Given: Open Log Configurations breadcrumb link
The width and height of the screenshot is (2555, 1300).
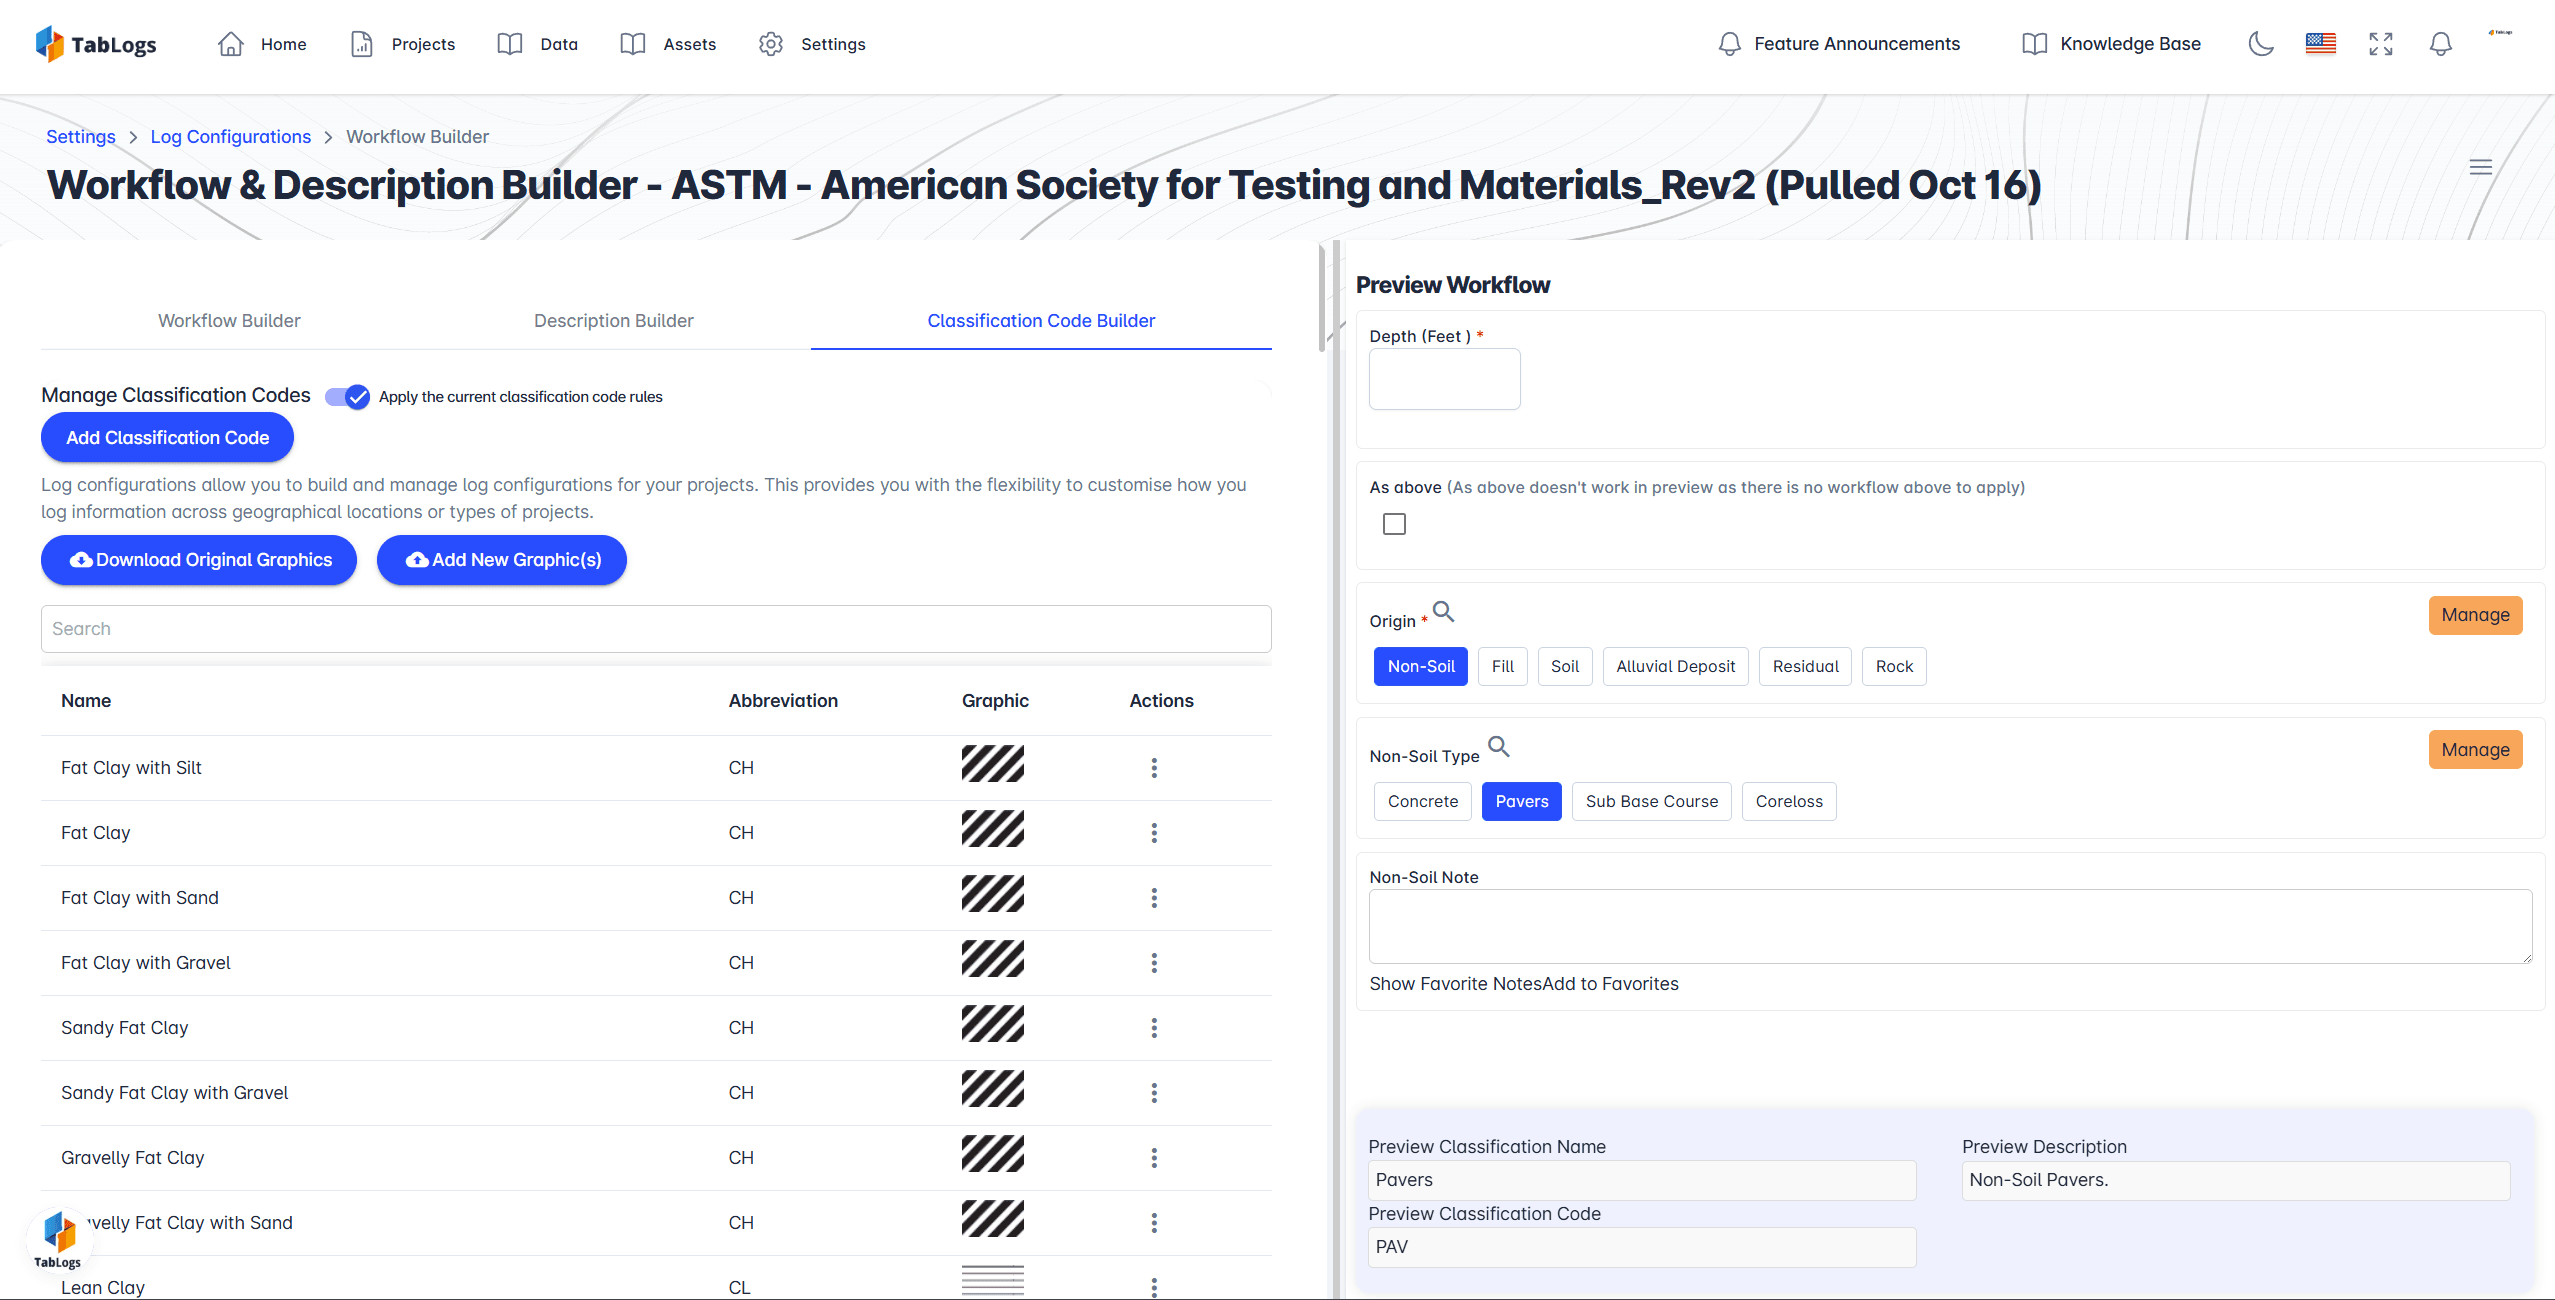Looking at the screenshot, I should 230,137.
